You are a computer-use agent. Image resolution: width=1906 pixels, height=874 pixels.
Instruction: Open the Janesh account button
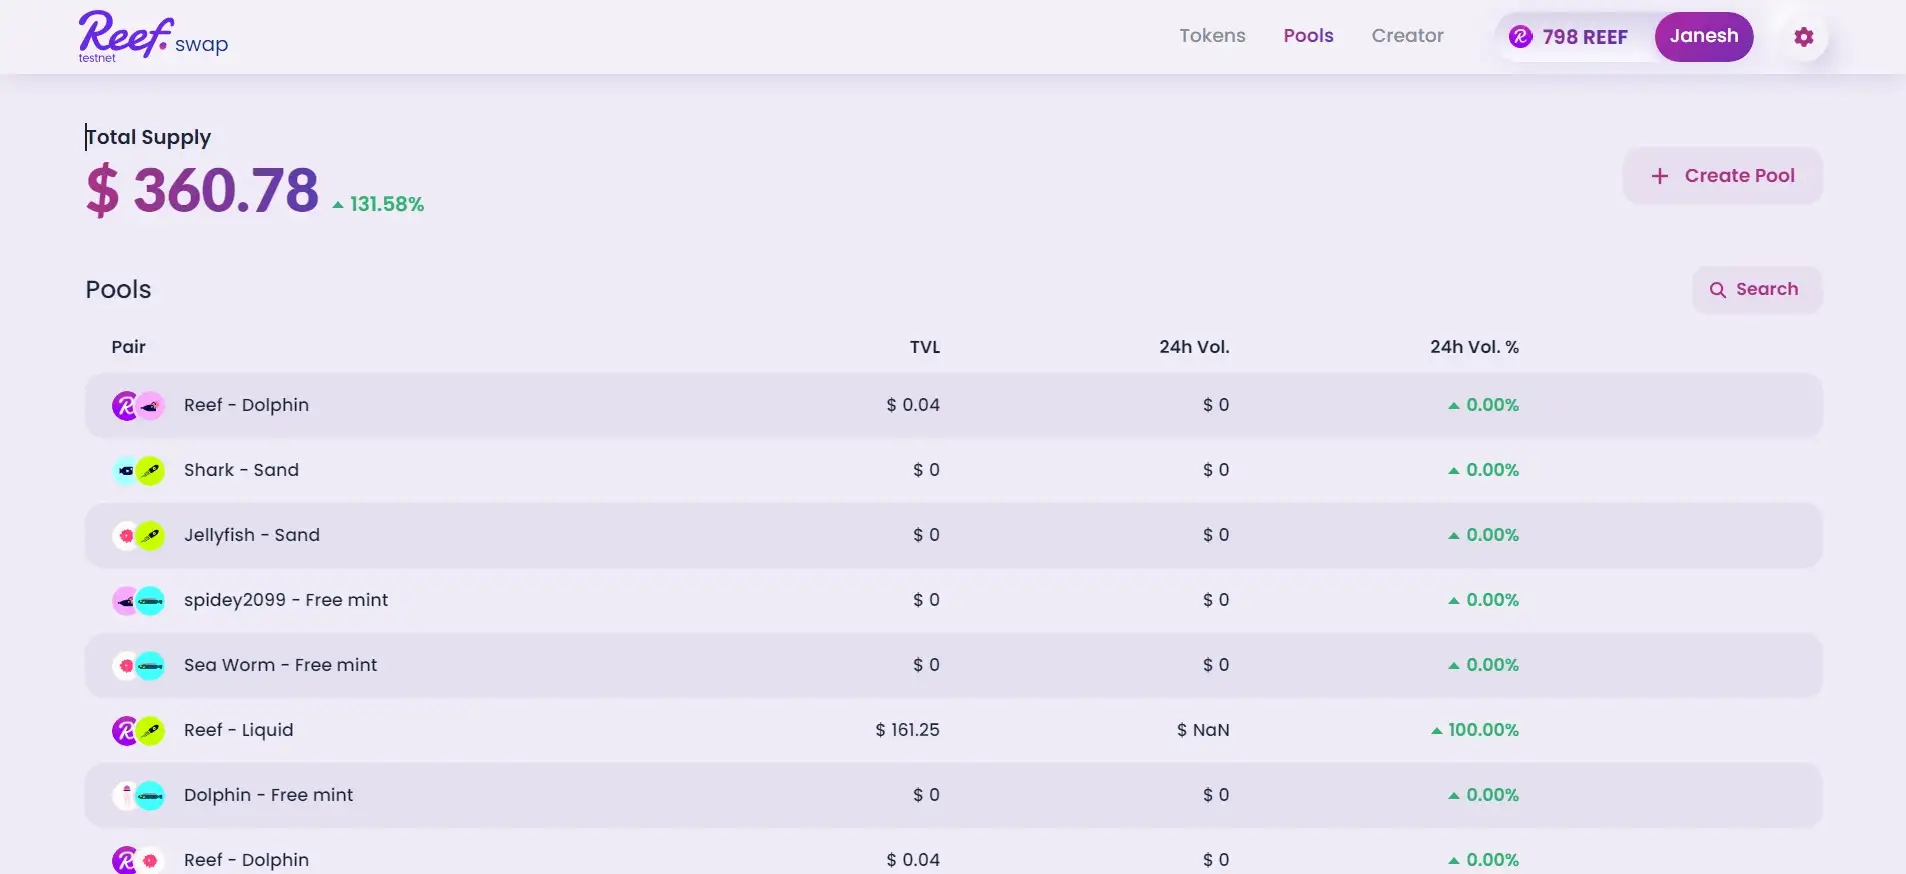tap(1703, 37)
